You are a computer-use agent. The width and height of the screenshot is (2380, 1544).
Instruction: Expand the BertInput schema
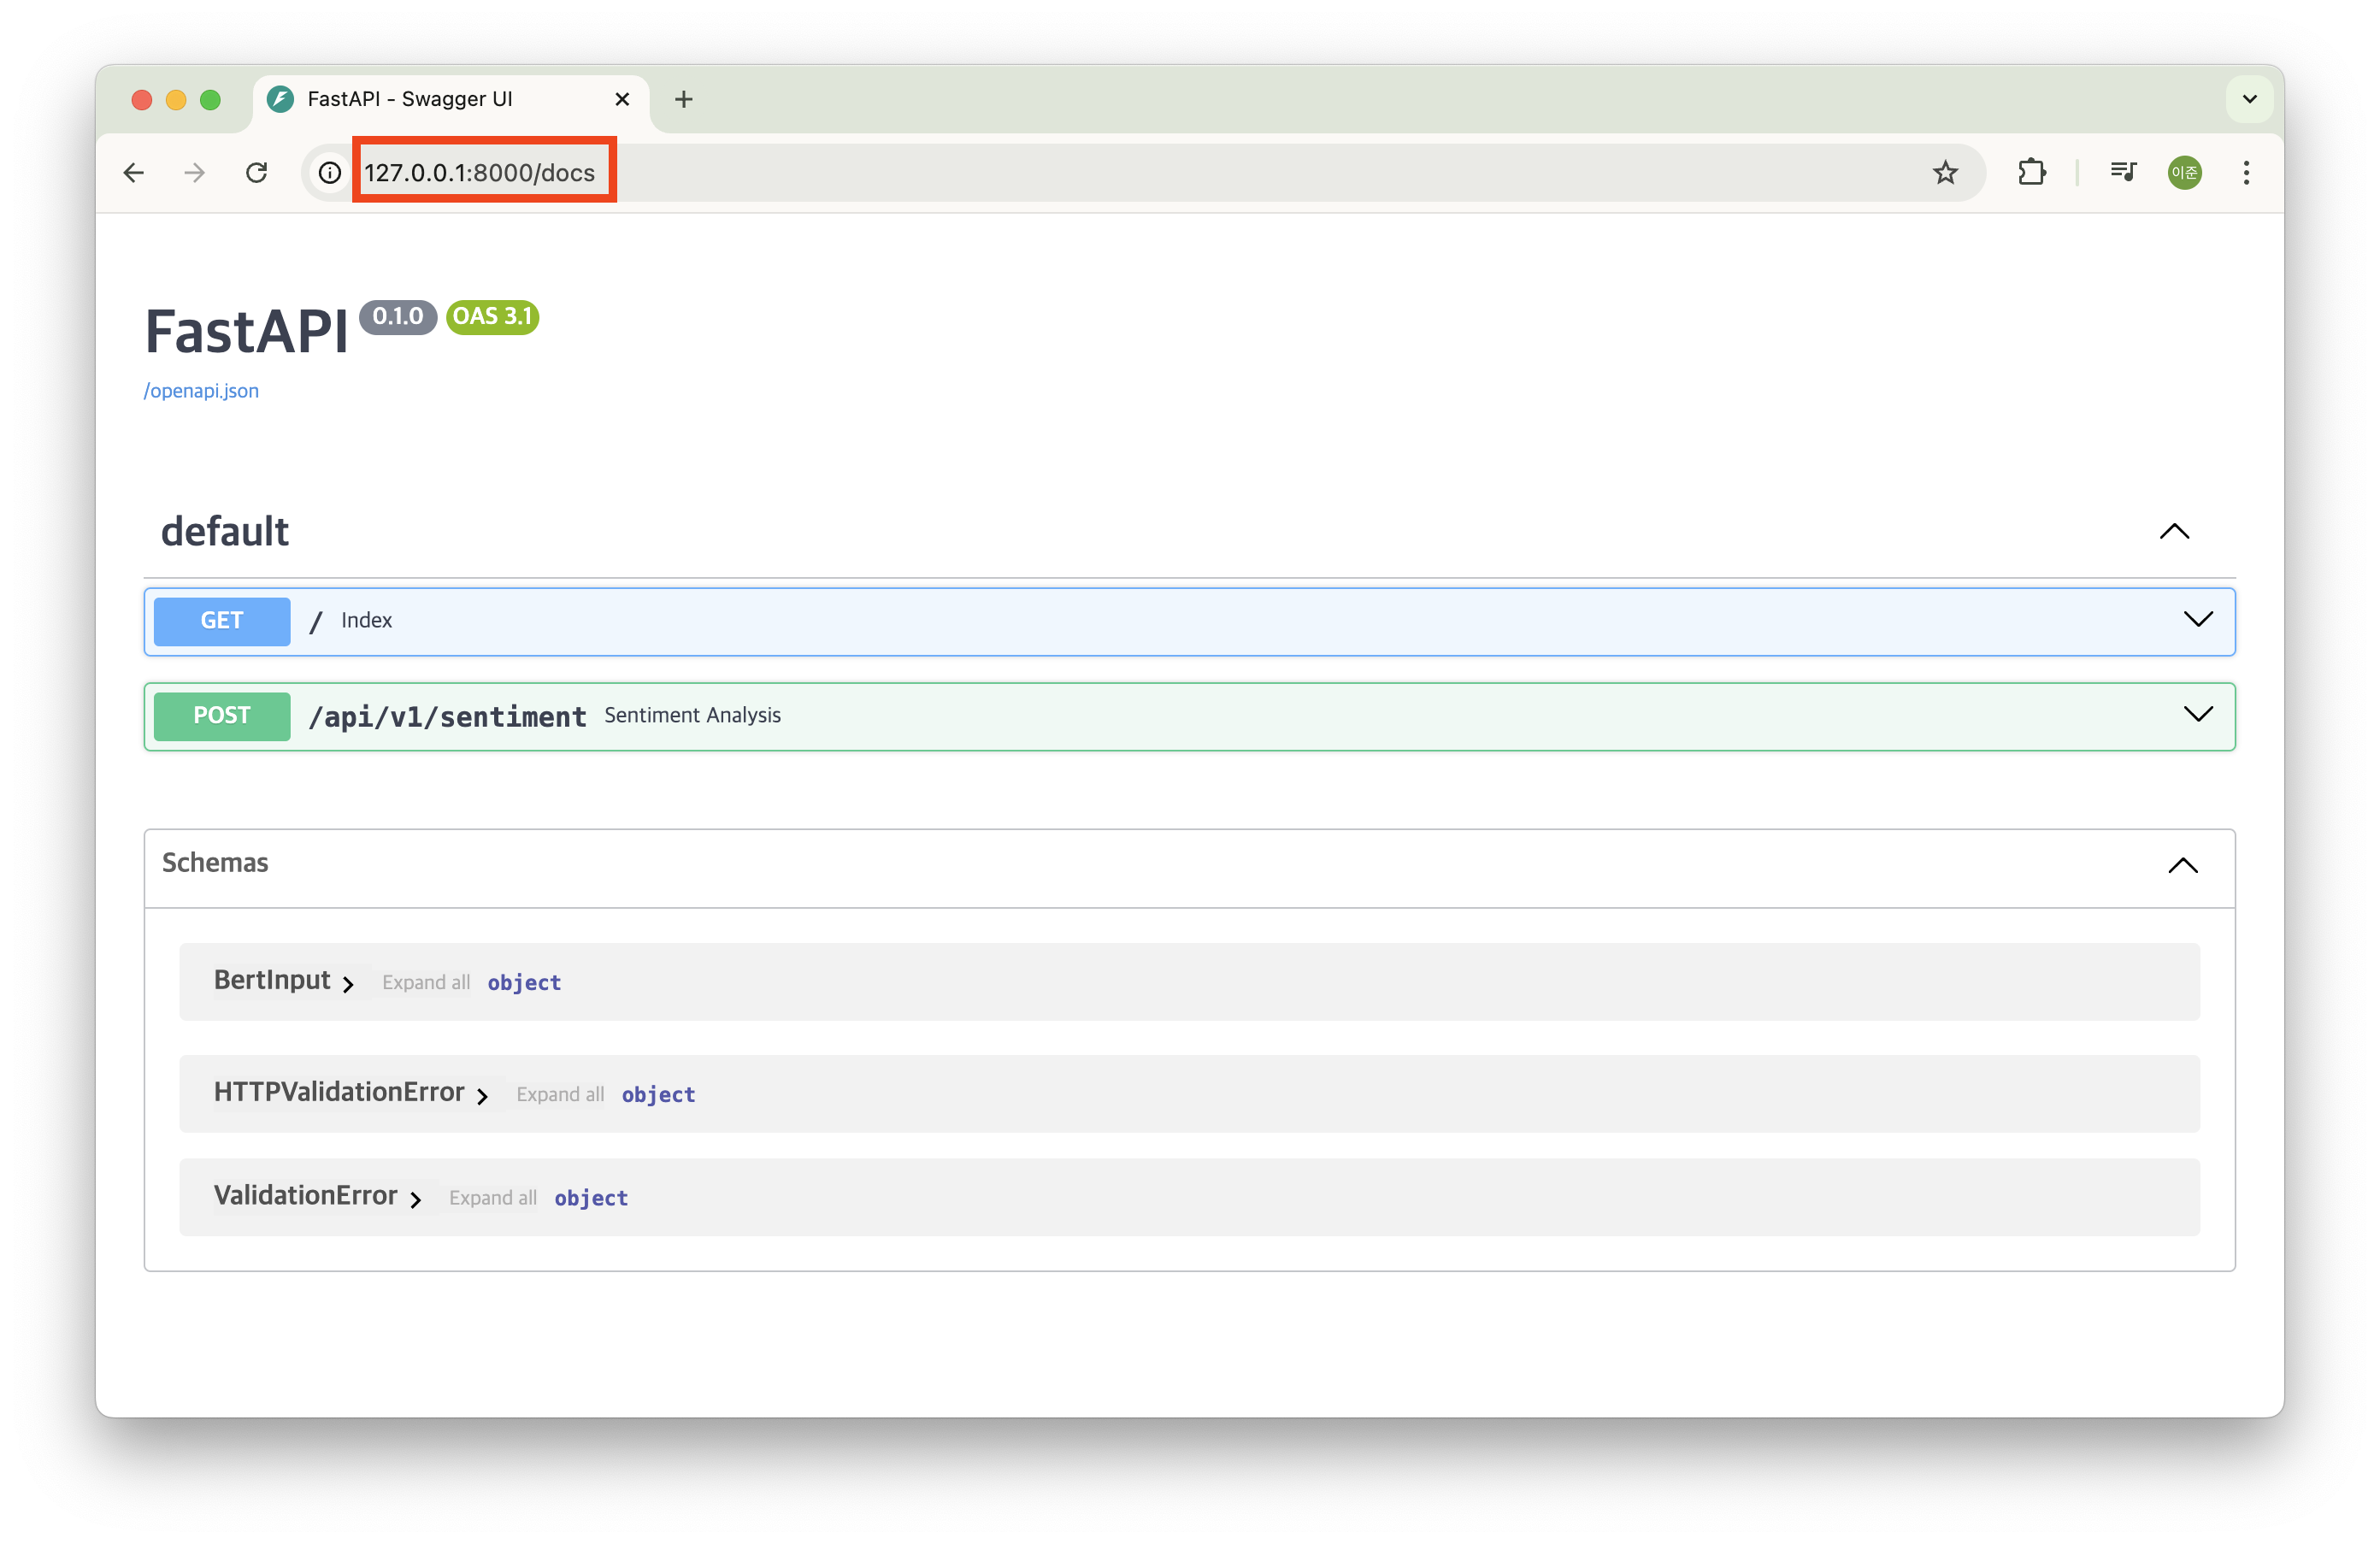(x=283, y=981)
